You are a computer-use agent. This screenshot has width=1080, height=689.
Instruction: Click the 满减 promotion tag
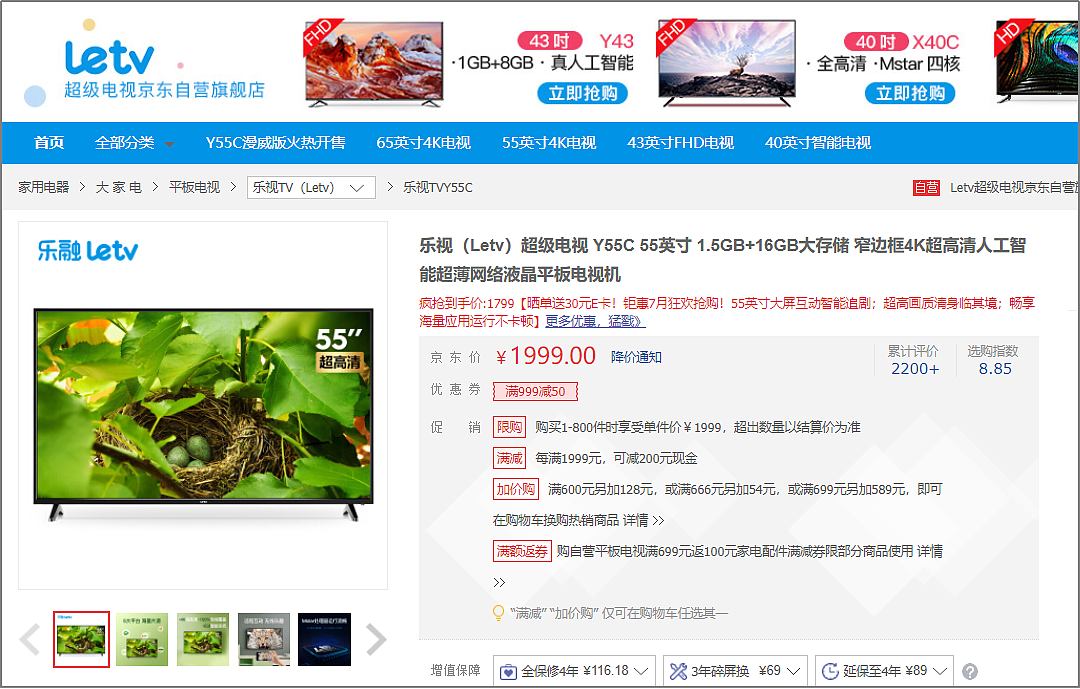tap(510, 458)
